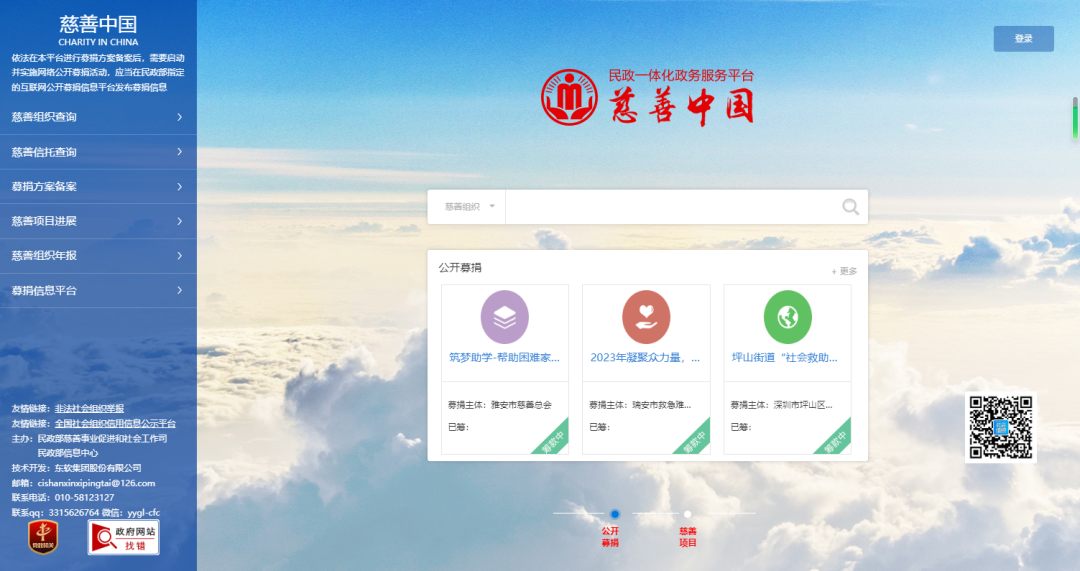Screen dimensions: 1080x571
Task: Click the CHARITY IN CHINA sidebar title
Action: click(x=98, y=42)
